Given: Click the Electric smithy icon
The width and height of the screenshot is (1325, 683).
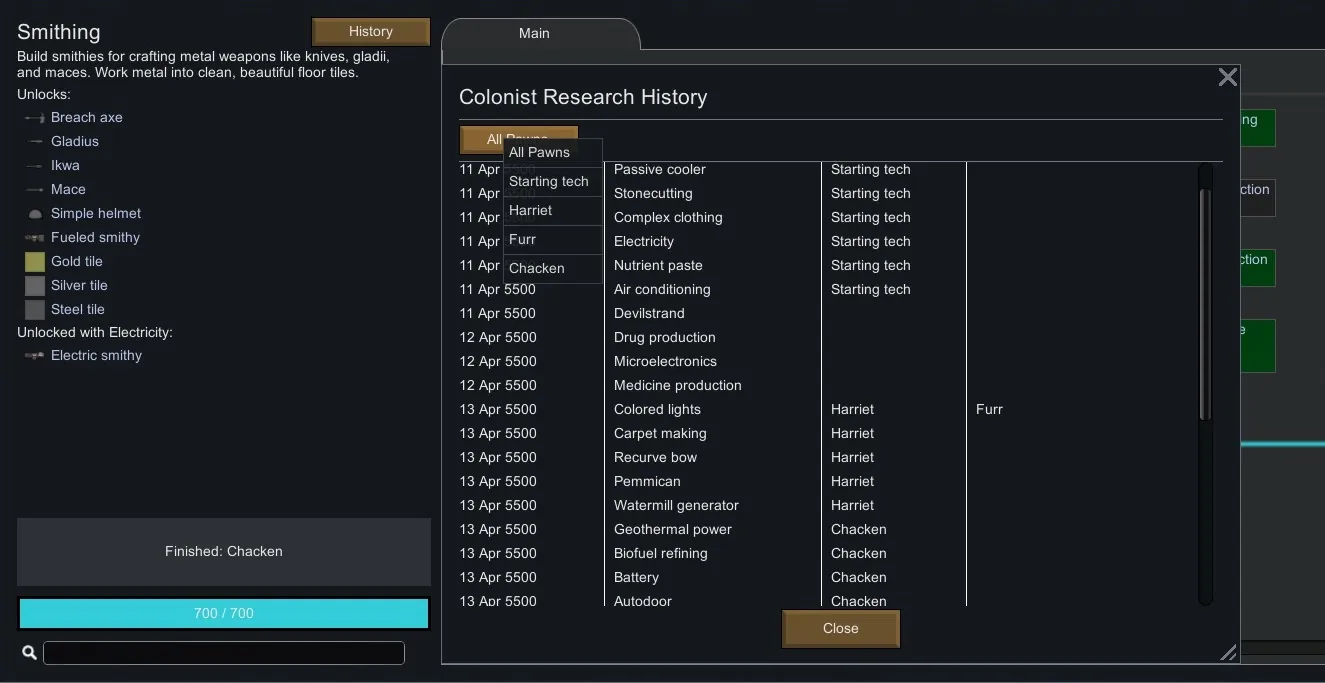Looking at the screenshot, I should pyautogui.click(x=35, y=356).
